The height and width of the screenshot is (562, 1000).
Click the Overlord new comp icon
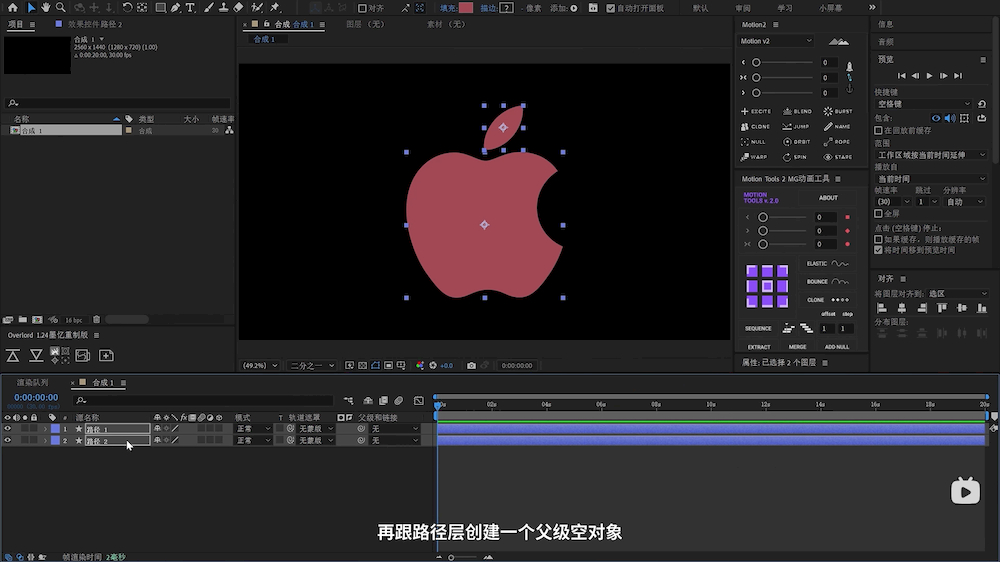(106, 355)
